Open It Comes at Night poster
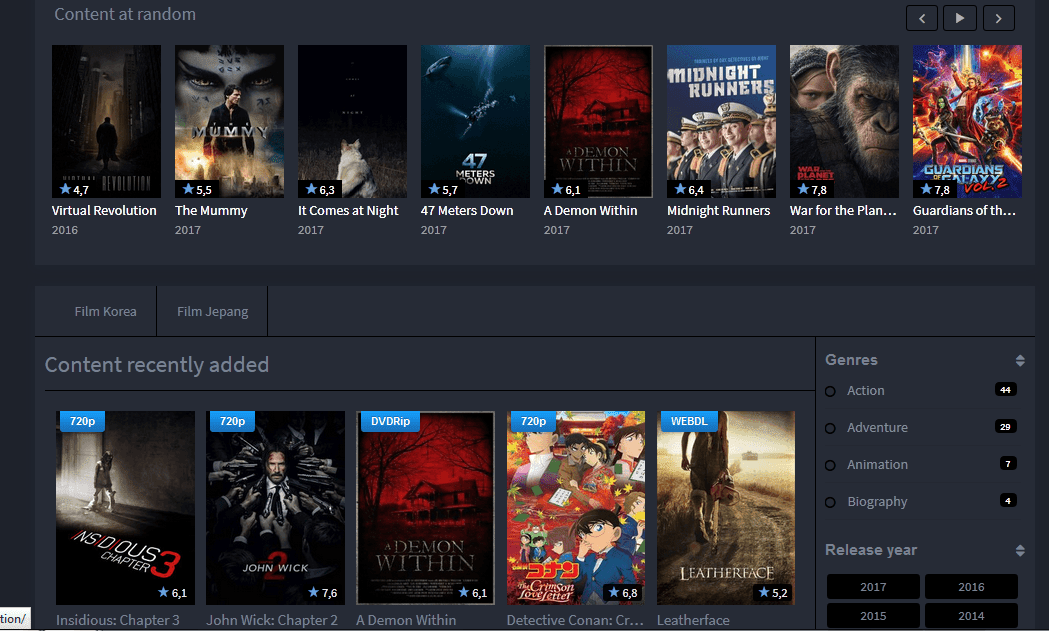The image size is (1049, 631). click(353, 121)
